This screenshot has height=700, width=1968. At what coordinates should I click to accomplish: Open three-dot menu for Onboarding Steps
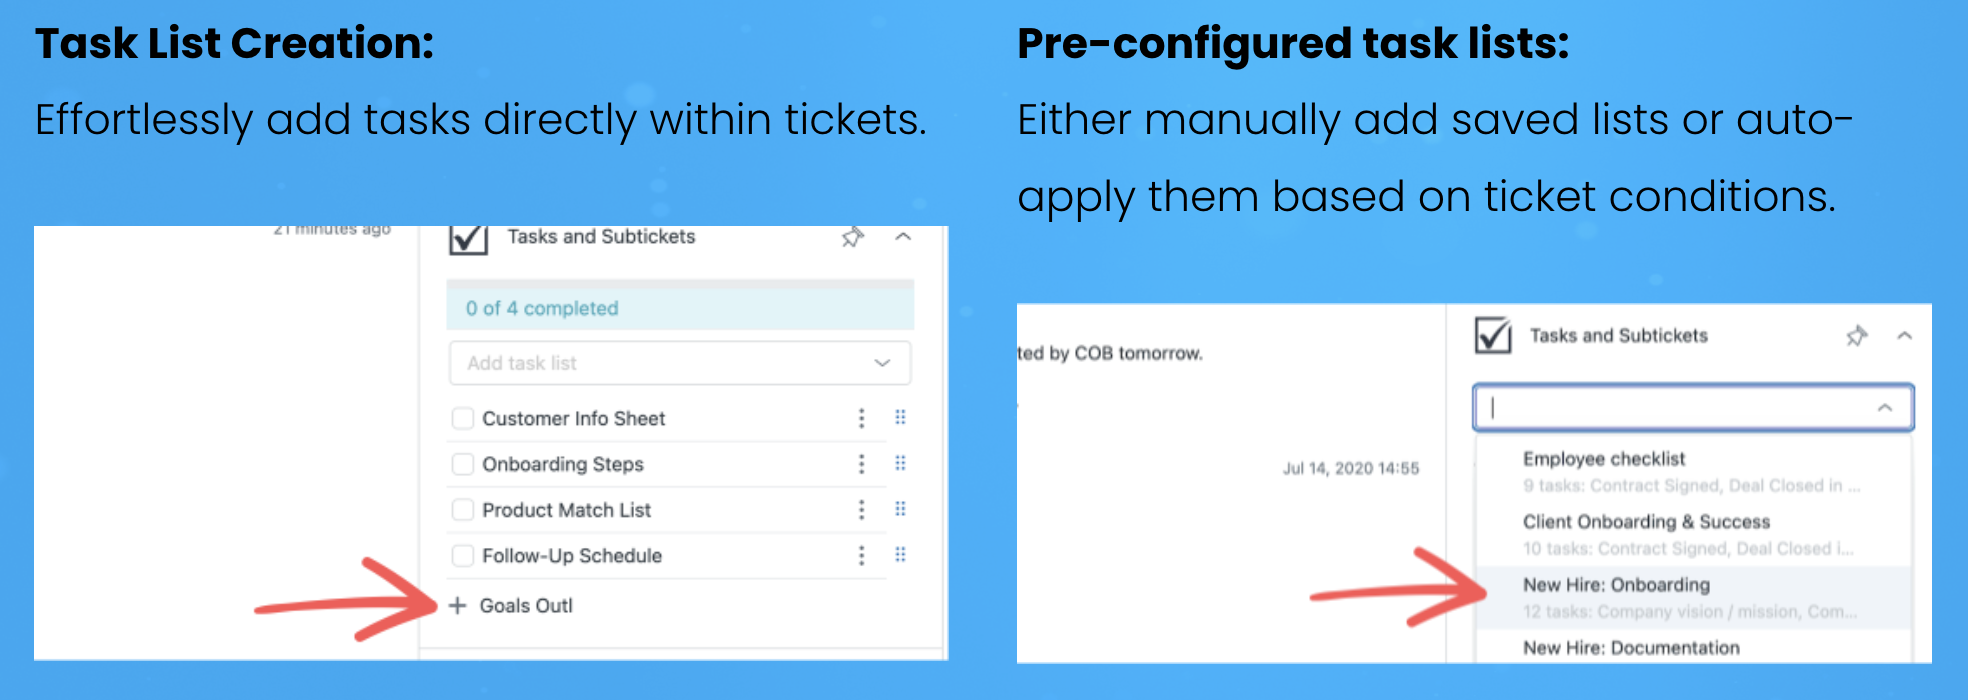coord(861,464)
